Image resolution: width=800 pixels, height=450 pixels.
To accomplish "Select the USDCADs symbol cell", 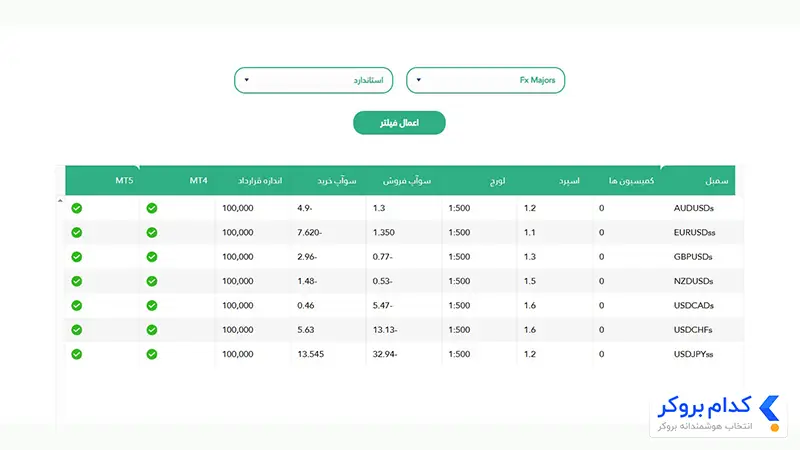I will tap(693, 306).
